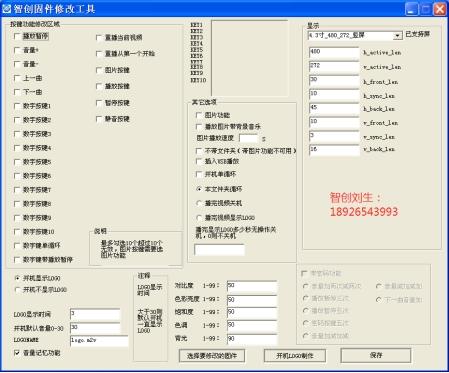
Task: Select 开机不显示LOGO radio button
Action: pos(17,290)
